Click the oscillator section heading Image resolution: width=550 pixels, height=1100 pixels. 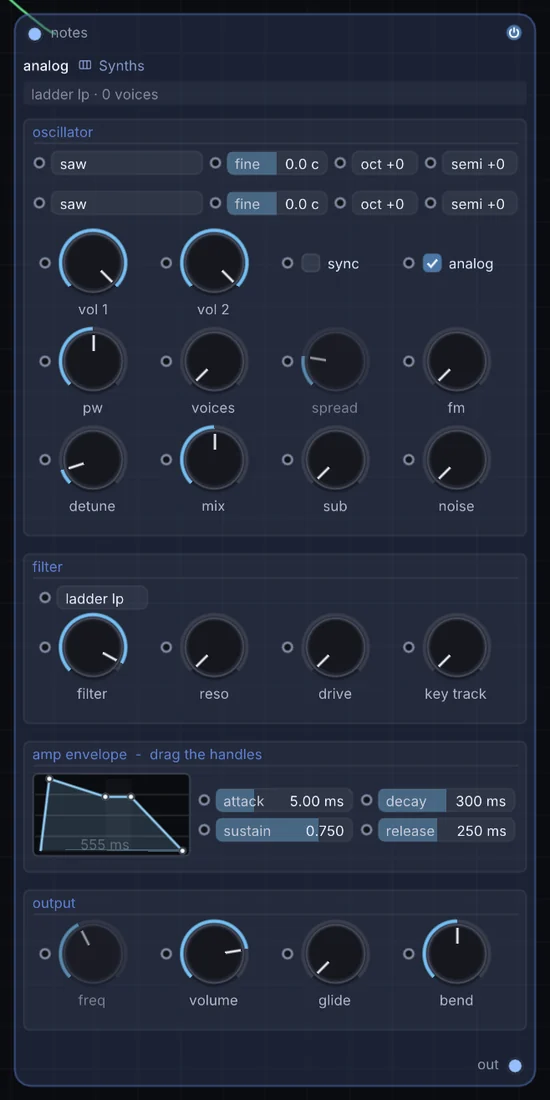pyautogui.click(x=62, y=132)
